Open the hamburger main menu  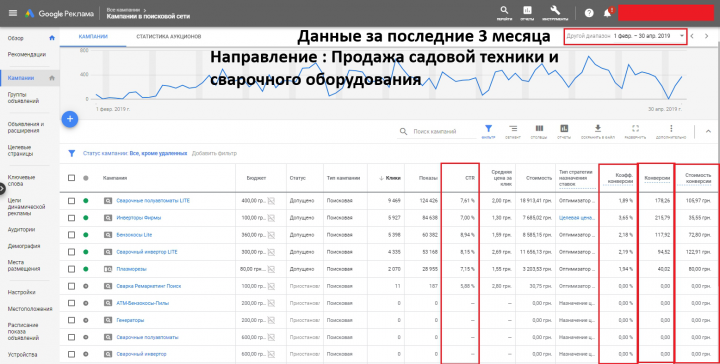pyautogui.click(x=13, y=13)
